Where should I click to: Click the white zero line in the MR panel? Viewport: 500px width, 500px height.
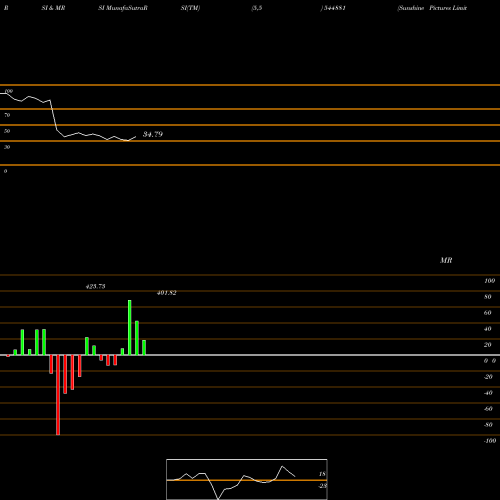point(250,355)
